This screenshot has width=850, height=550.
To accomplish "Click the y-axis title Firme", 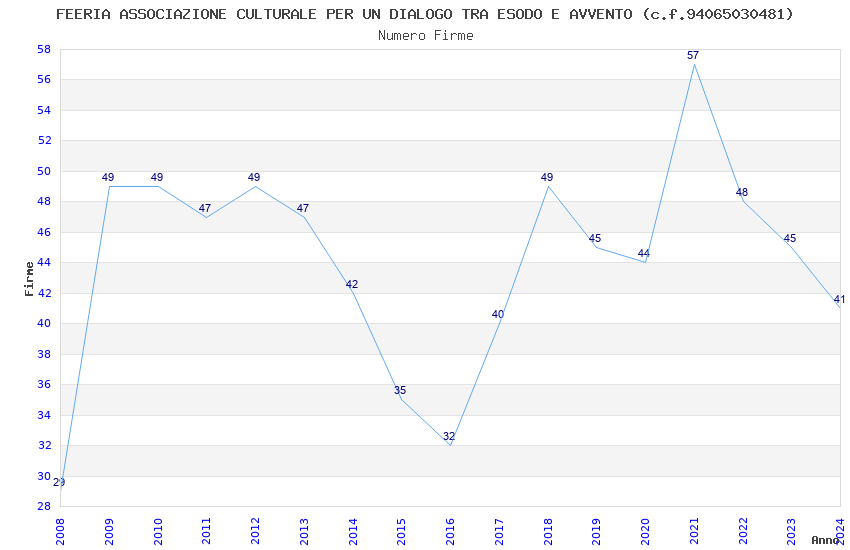I will [x=29, y=279].
